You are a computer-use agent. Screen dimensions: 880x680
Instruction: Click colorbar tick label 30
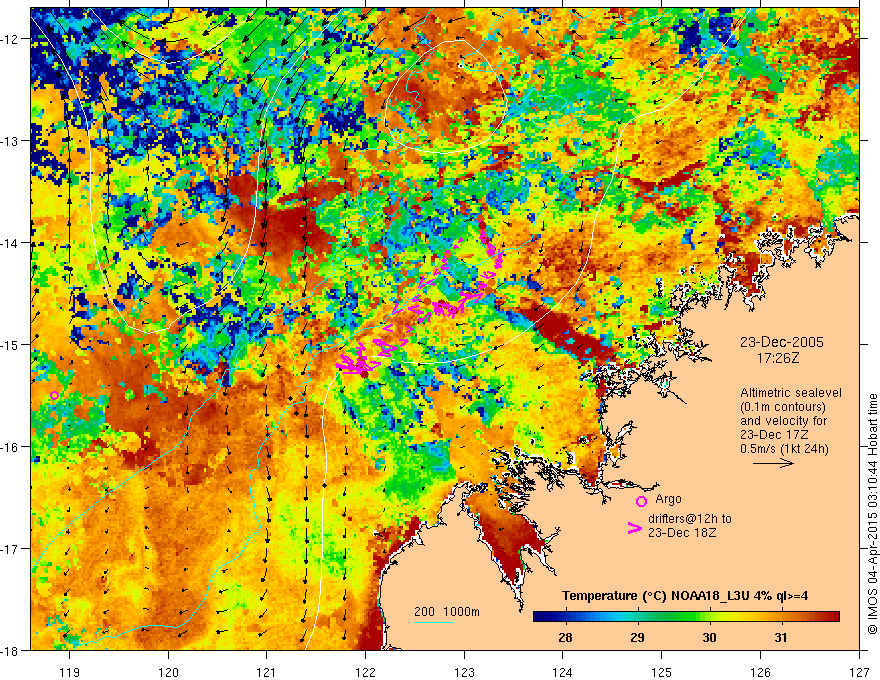(x=709, y=637)
